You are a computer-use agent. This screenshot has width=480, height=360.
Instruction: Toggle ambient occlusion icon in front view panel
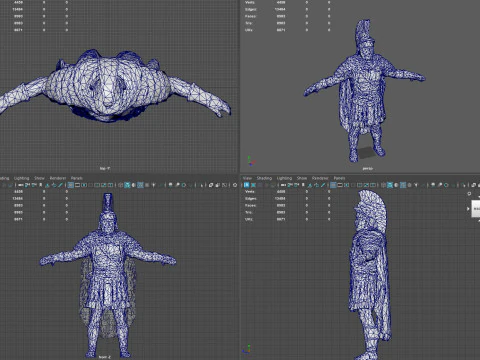(x=170, y=185)
